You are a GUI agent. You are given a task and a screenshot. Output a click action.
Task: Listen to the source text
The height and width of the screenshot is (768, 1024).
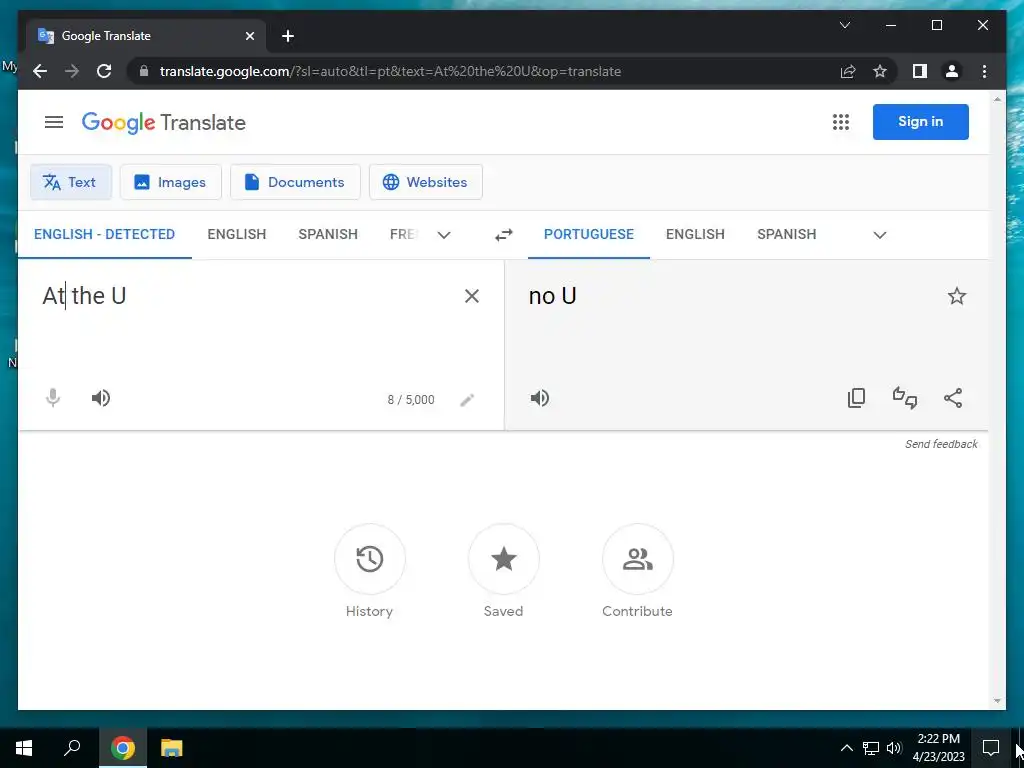[101, 398]
